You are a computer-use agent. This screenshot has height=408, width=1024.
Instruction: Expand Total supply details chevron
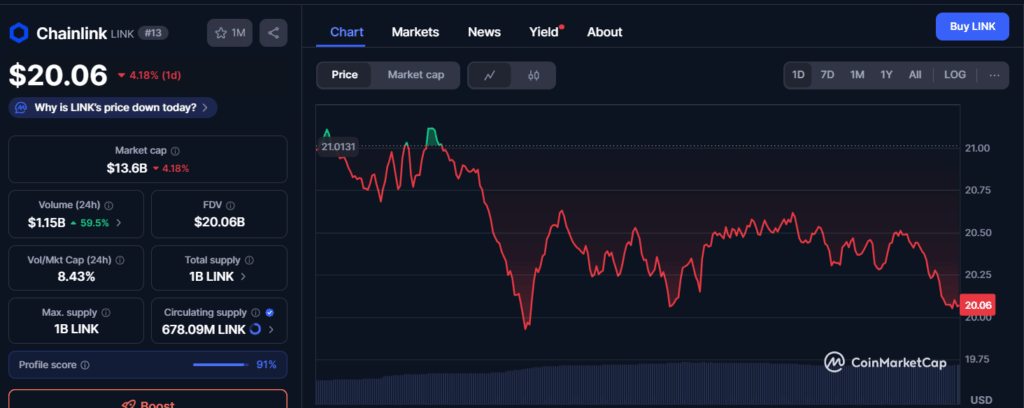click(243, 276)
